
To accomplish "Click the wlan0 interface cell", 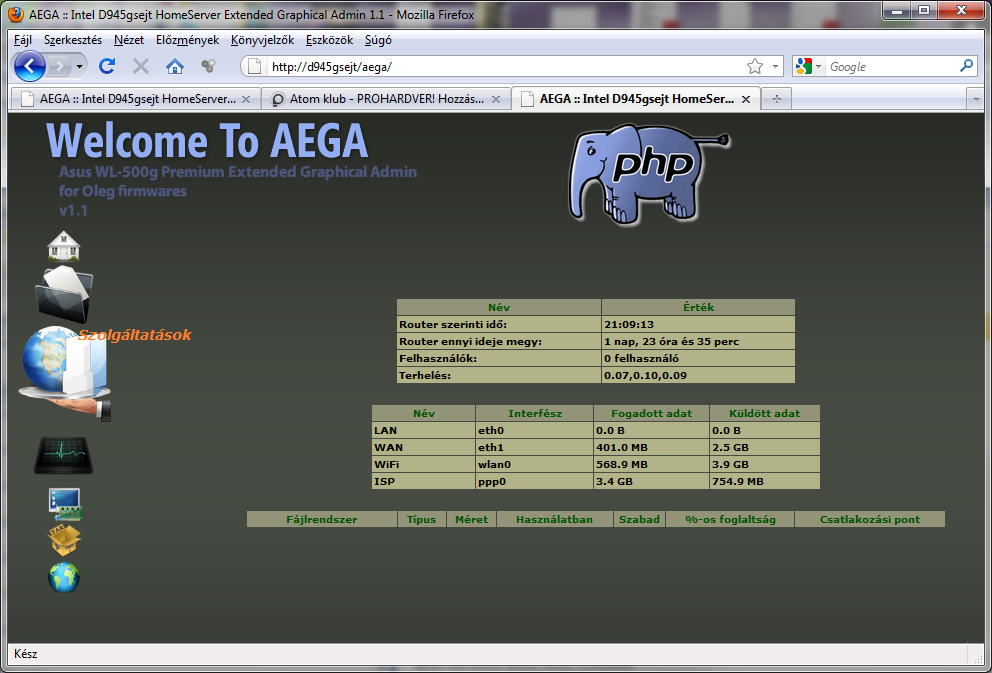I will pyautogui.click(x=535, y=464).
